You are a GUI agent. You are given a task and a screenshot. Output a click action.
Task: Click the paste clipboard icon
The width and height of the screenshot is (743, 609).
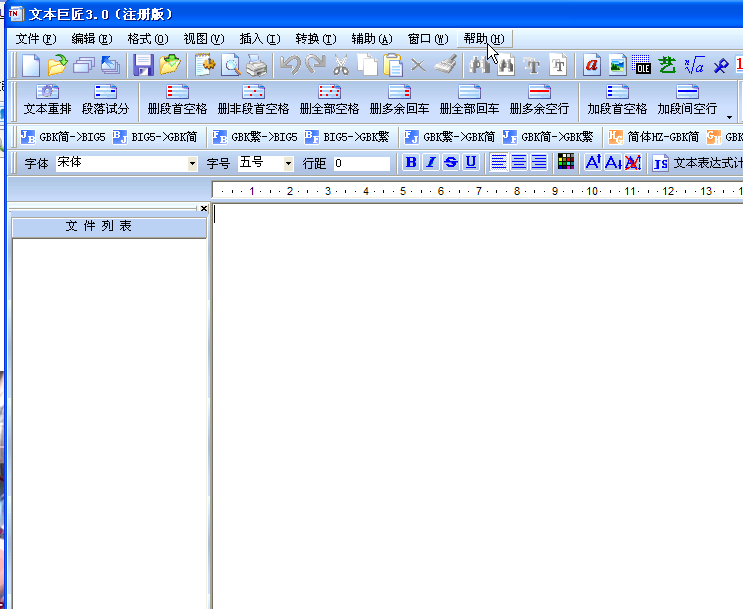(392, 65)
